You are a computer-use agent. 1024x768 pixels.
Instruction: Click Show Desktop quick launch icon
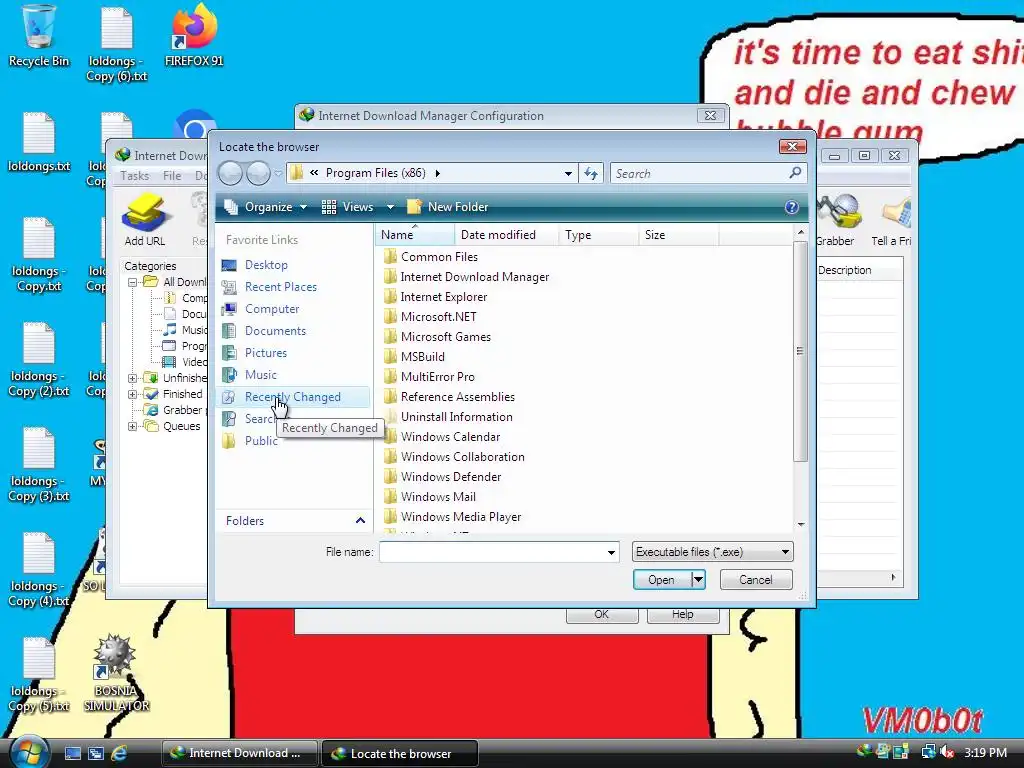[72, 753]
